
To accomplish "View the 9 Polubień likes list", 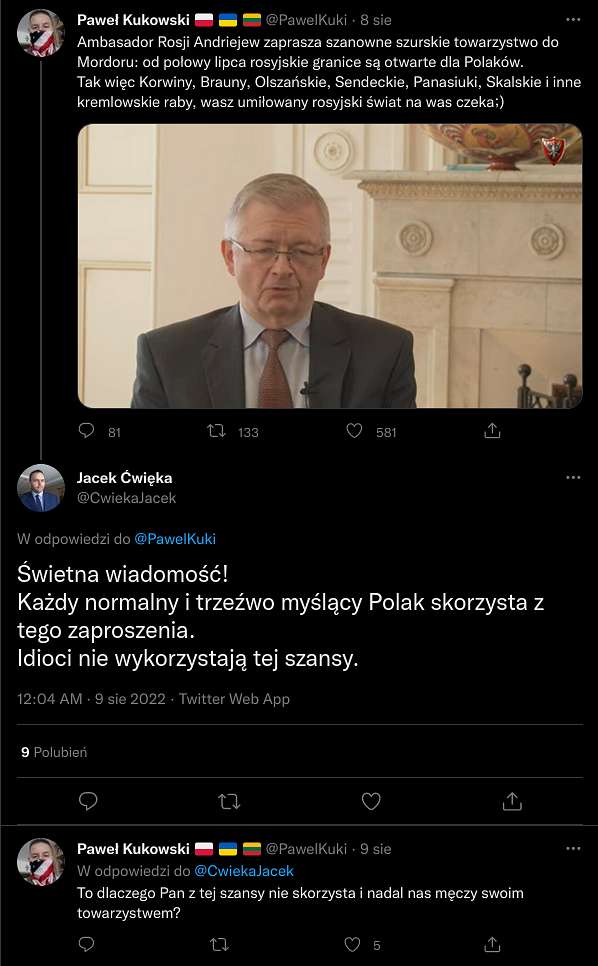I will [x=54, y=752].
